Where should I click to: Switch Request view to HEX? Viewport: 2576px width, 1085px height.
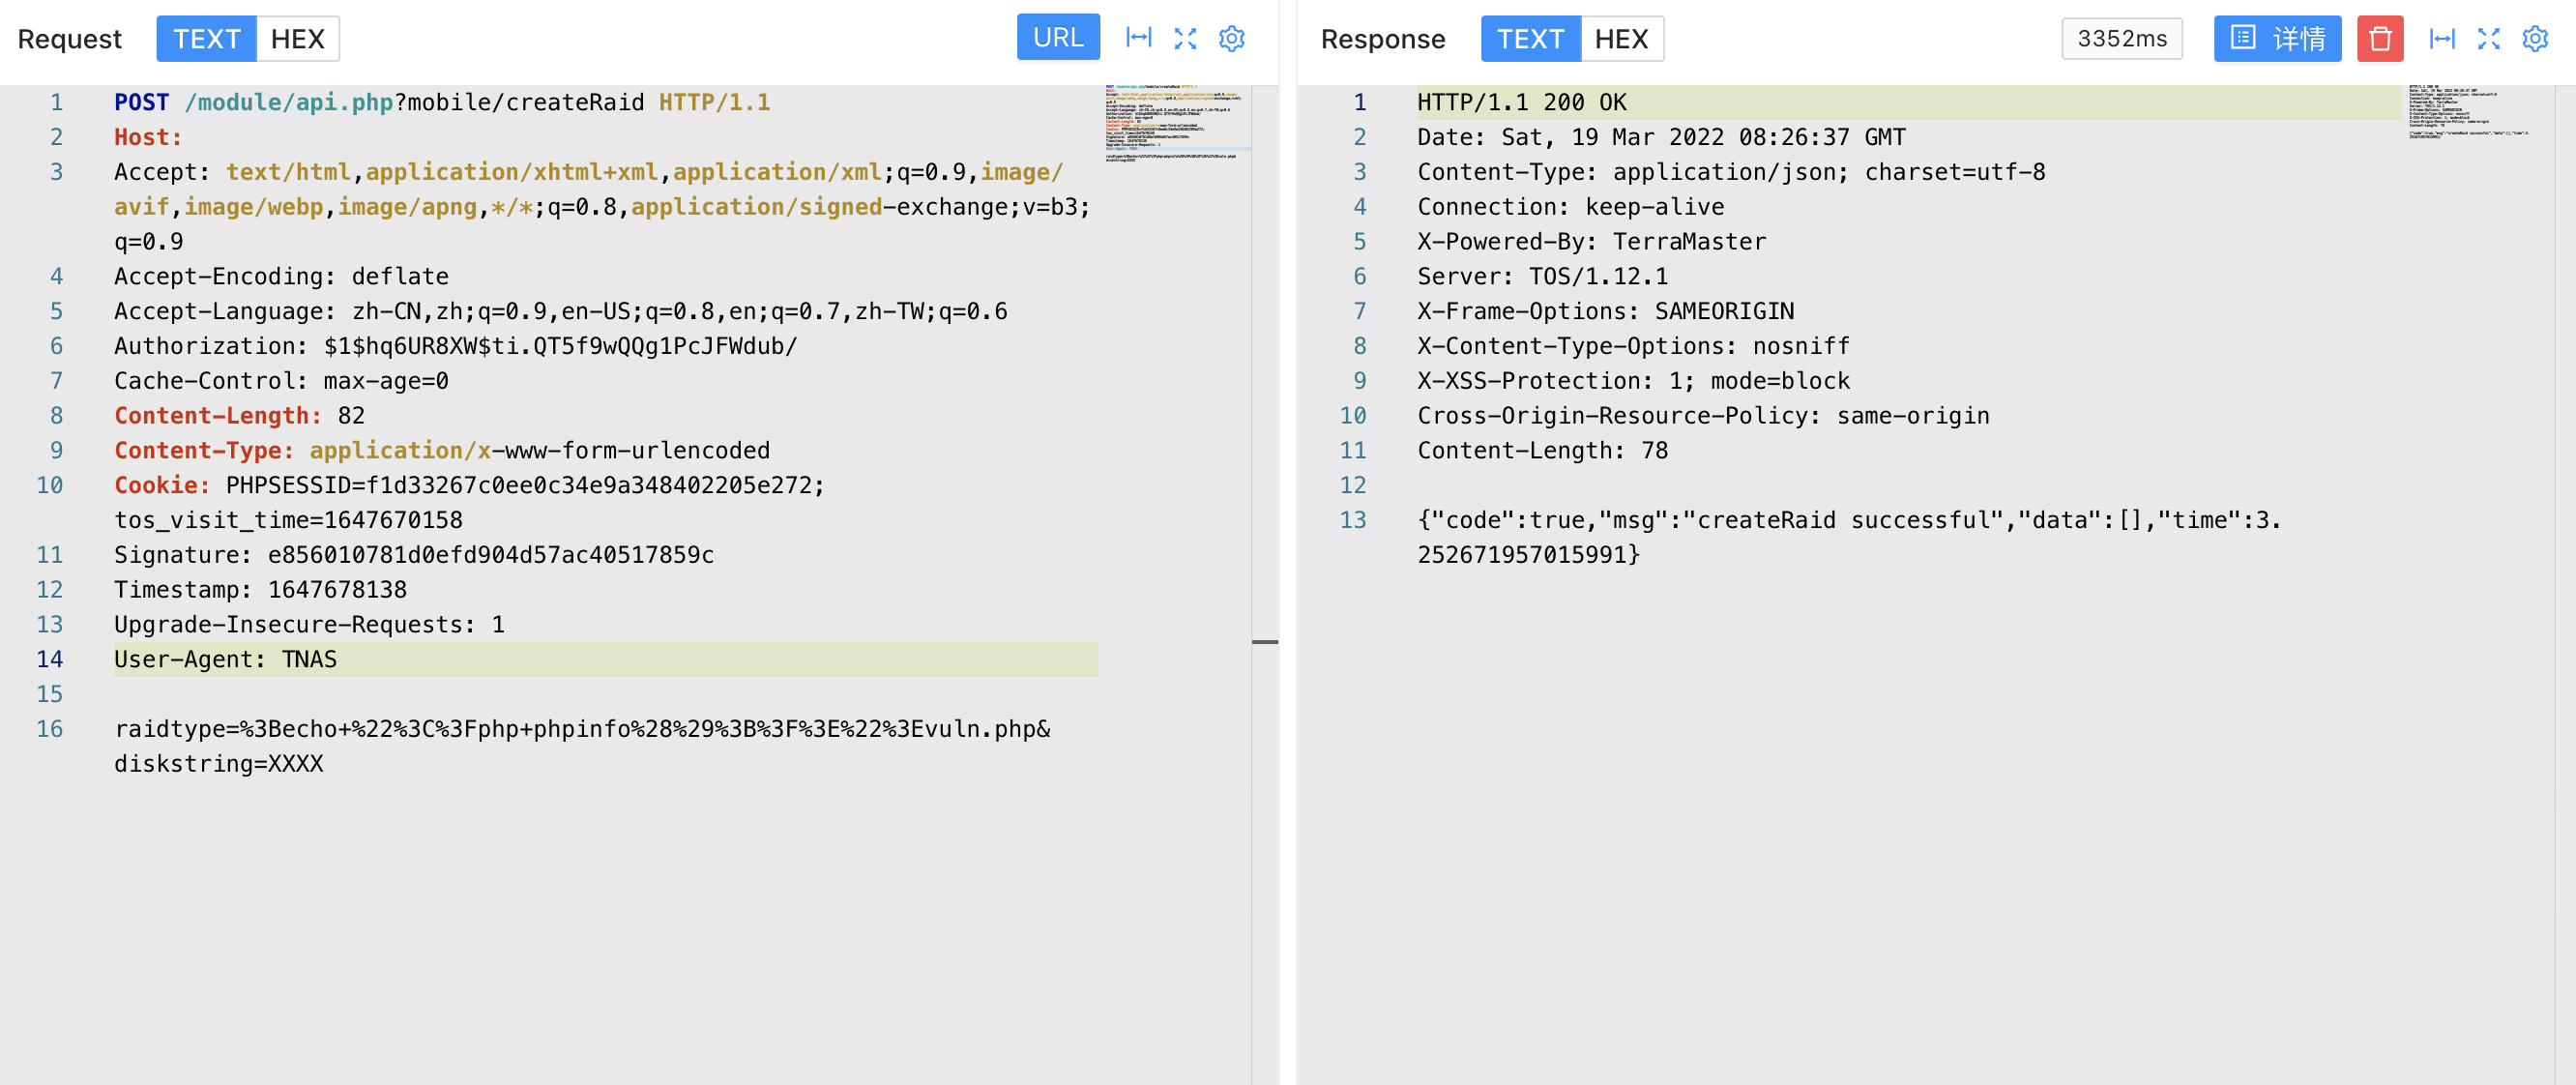pyautogui.click(x=297, y=38)
